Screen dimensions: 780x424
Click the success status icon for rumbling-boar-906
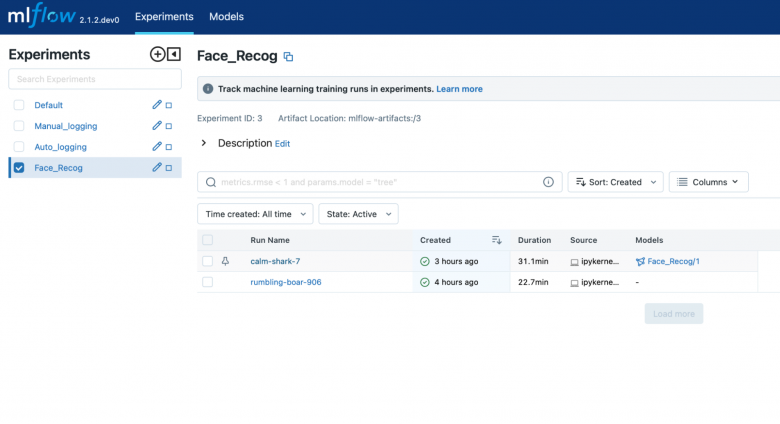point(425,282)
